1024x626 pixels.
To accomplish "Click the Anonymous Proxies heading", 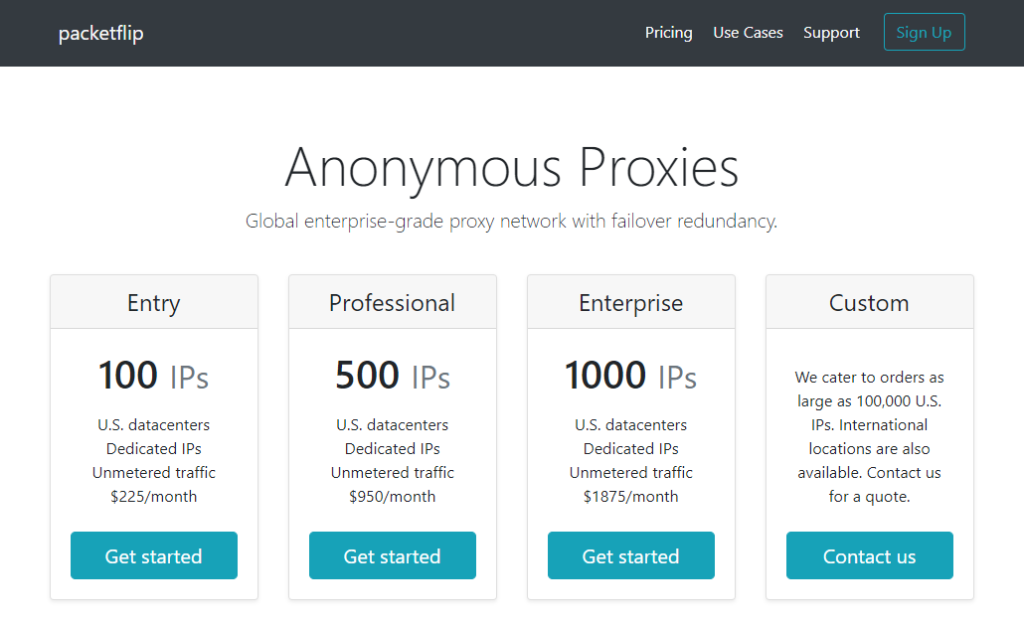I will tap(511, 167).
